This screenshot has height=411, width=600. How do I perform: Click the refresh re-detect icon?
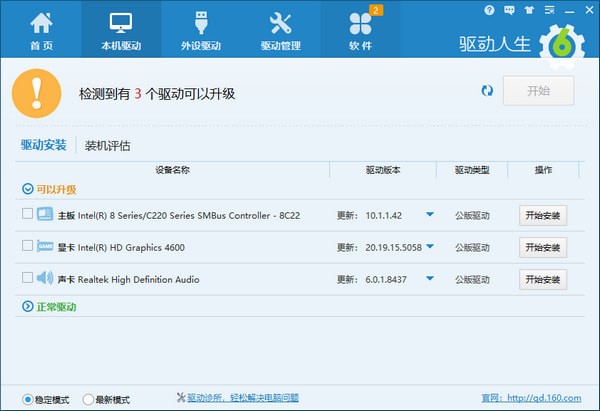pyautogui.click(x=487, y=91)
